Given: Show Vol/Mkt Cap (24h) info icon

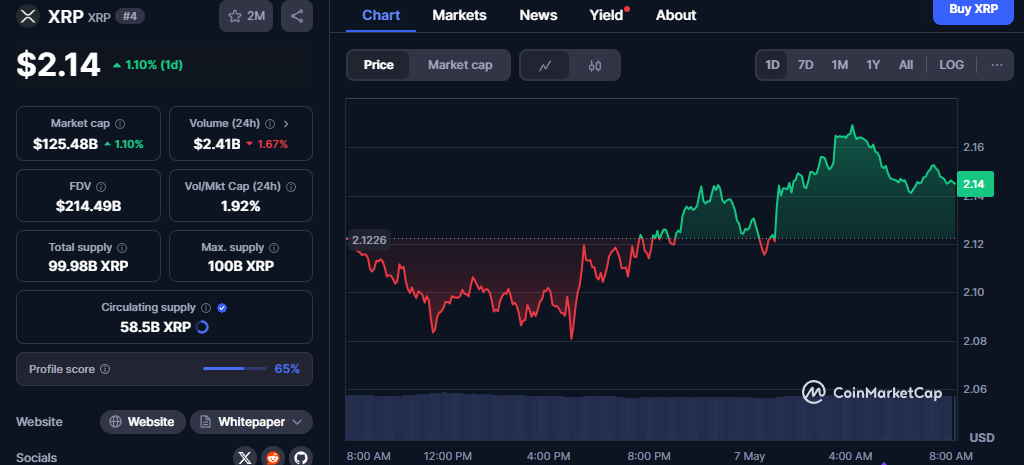Looking at the screenshot, I should click(x=291, y=187).
